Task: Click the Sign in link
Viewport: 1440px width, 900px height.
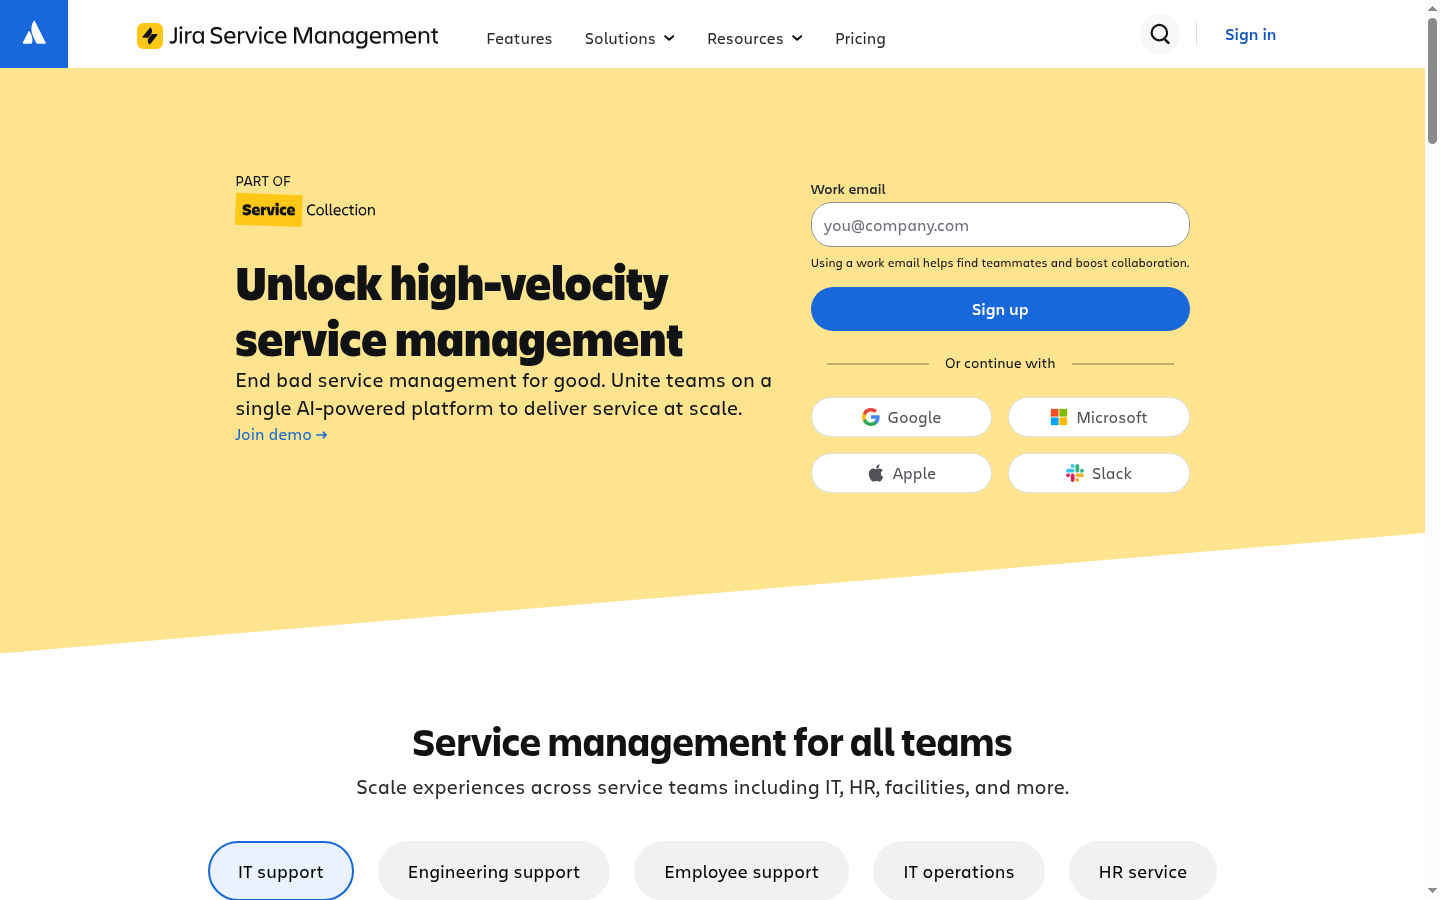Action: [x=1250, y=34]
